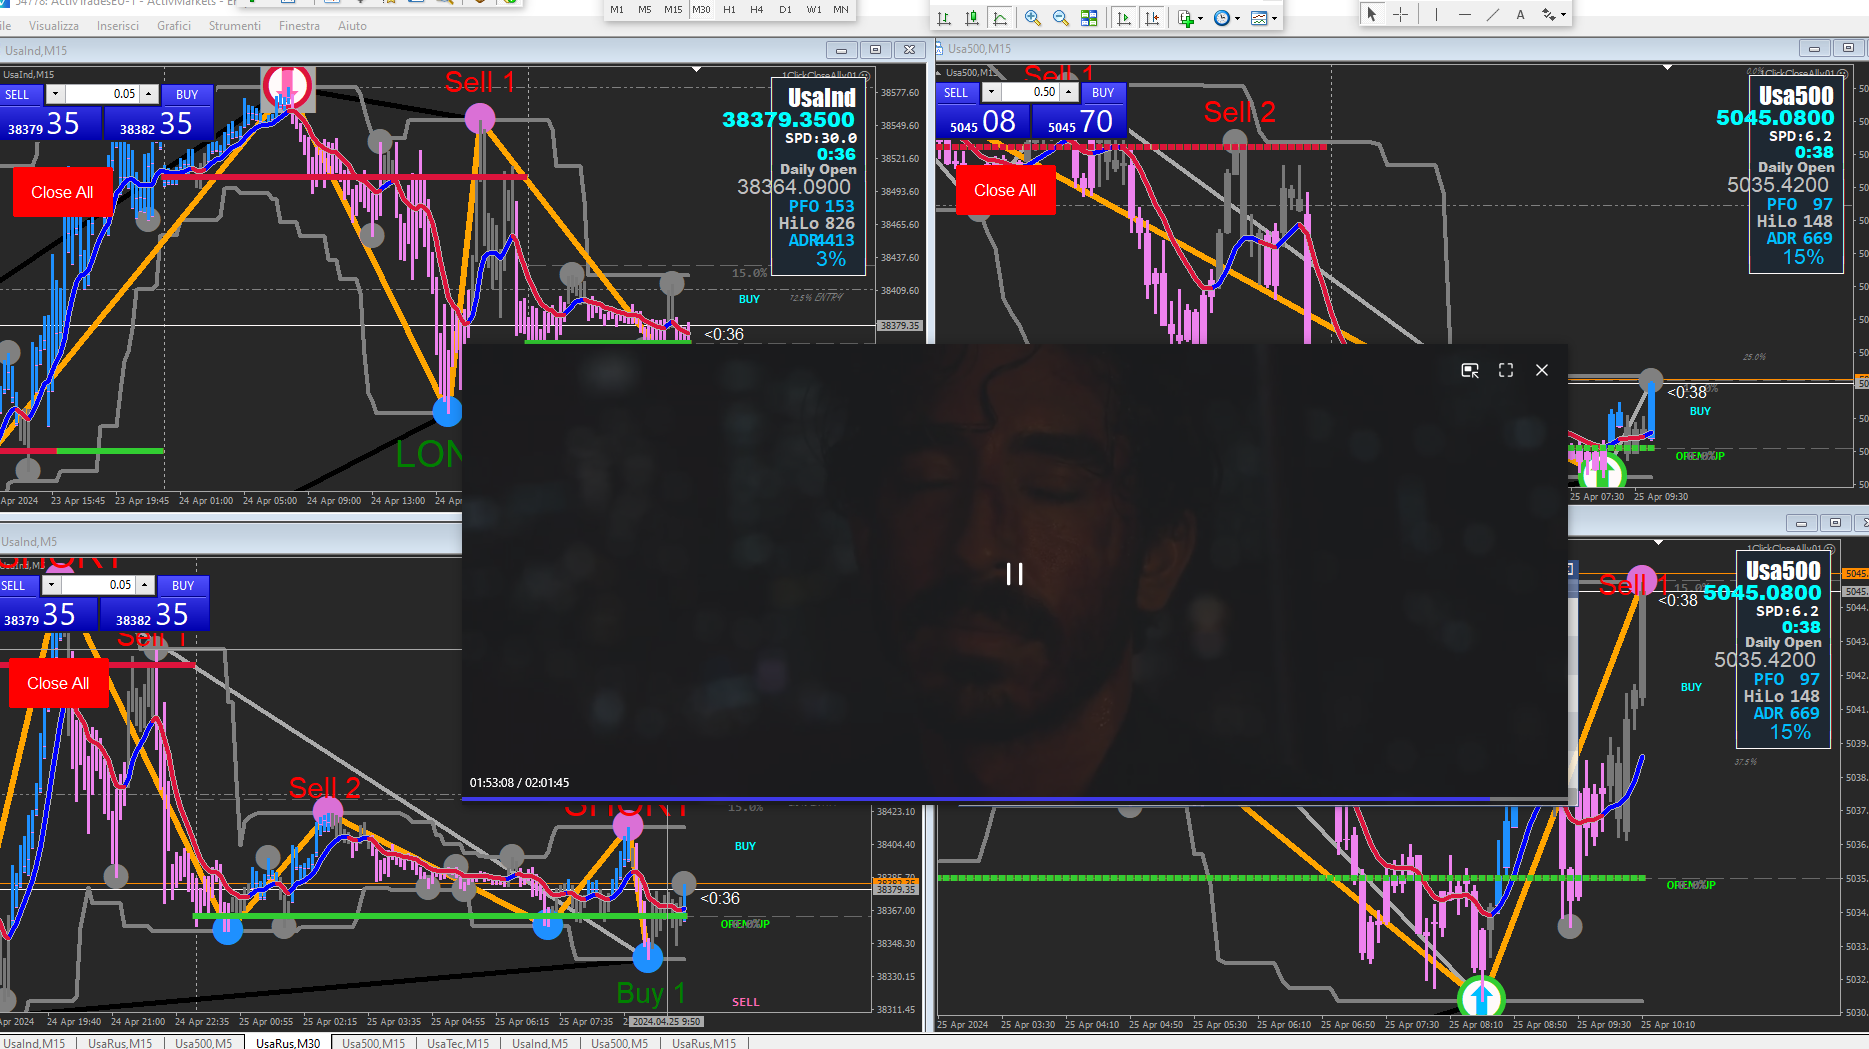Click BUY on the Usa500 M15 chart
Screen dimensions: 1869x1049
coord(1103,93)
